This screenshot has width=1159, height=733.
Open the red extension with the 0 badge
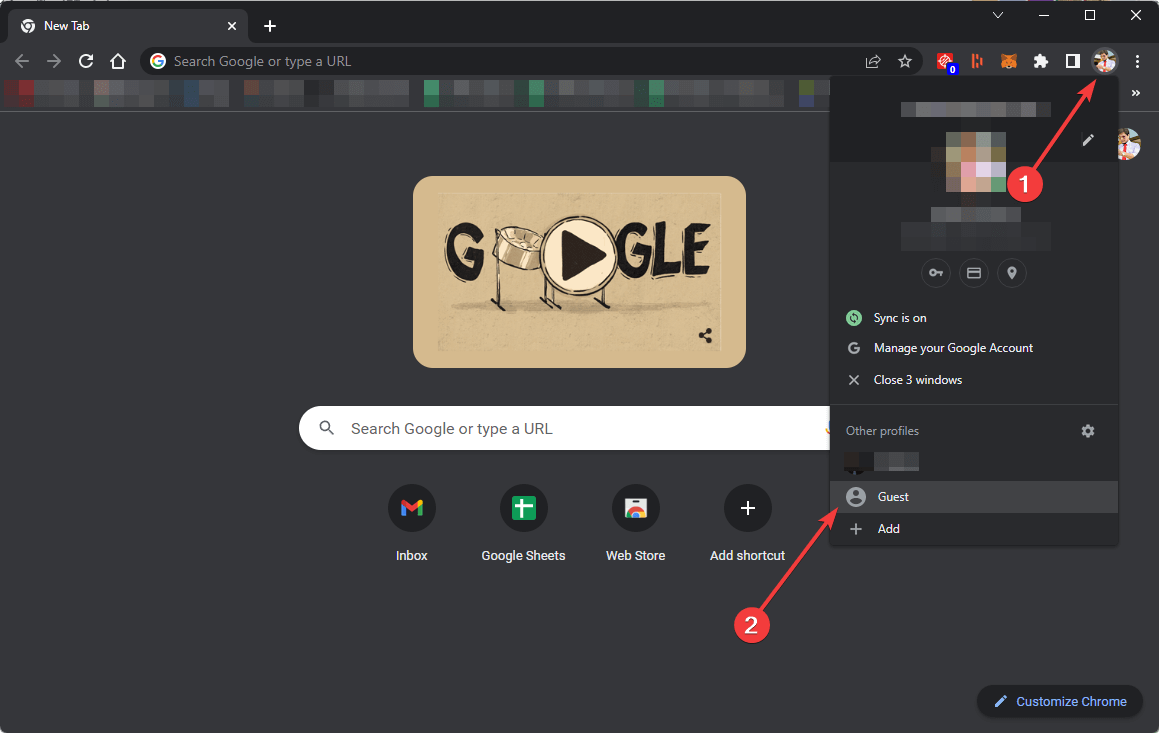point(945,62)
